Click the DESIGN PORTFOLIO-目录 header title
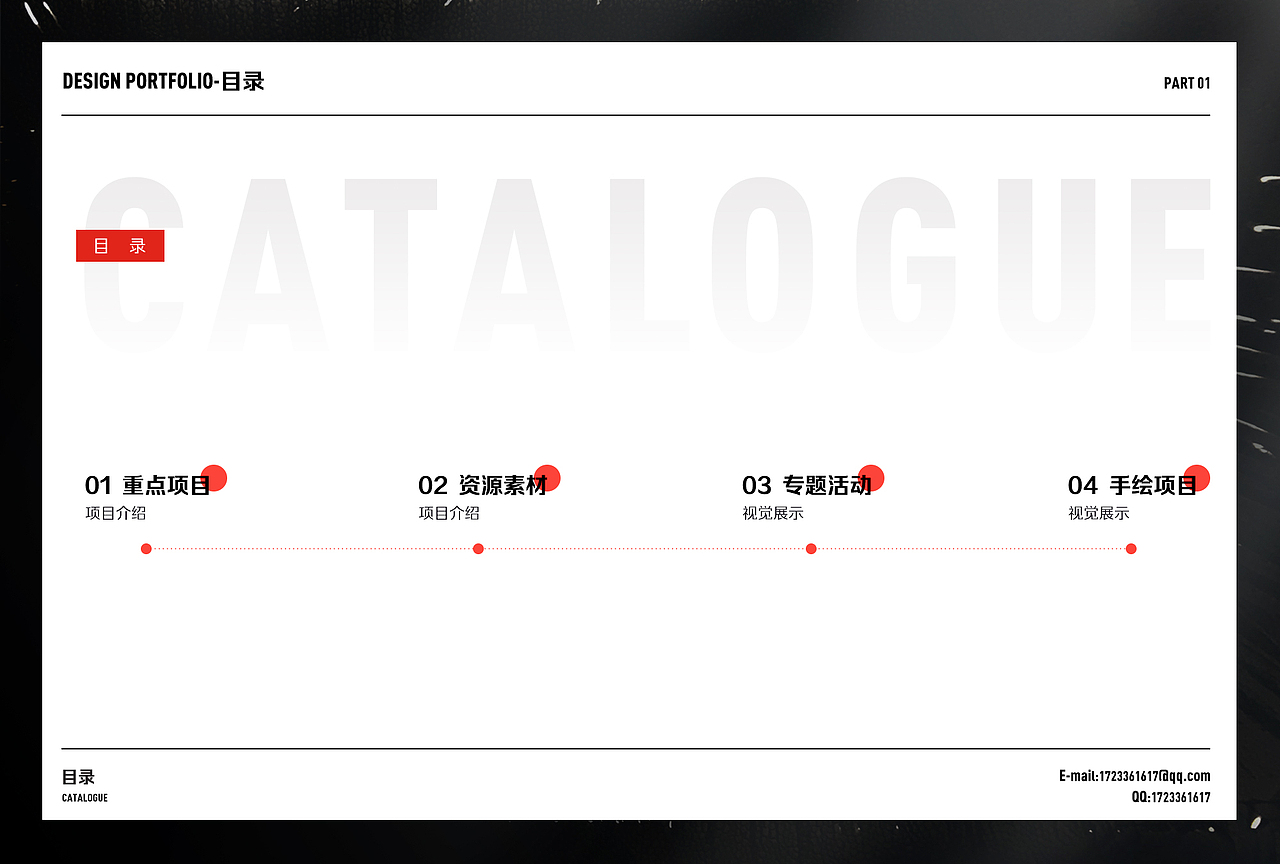Viewport: 1280px width, 864px height. coord(163,82)
